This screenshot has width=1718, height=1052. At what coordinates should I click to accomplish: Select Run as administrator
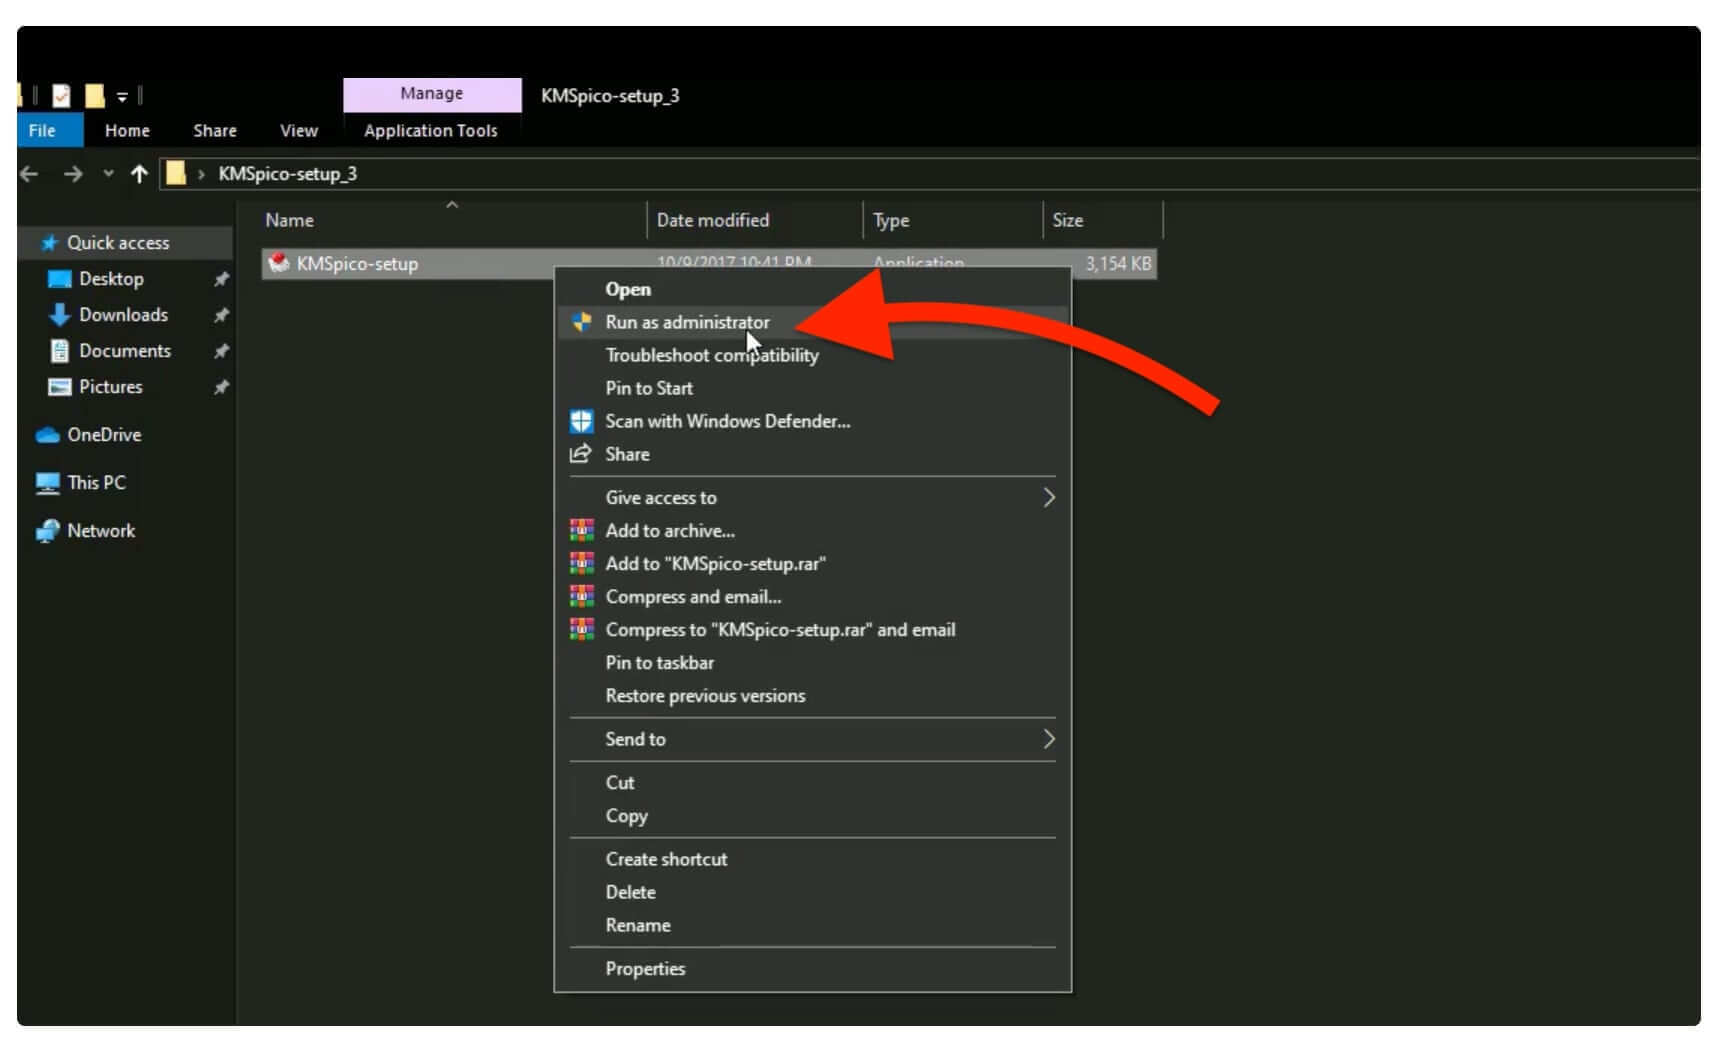[x=812, y=322]
